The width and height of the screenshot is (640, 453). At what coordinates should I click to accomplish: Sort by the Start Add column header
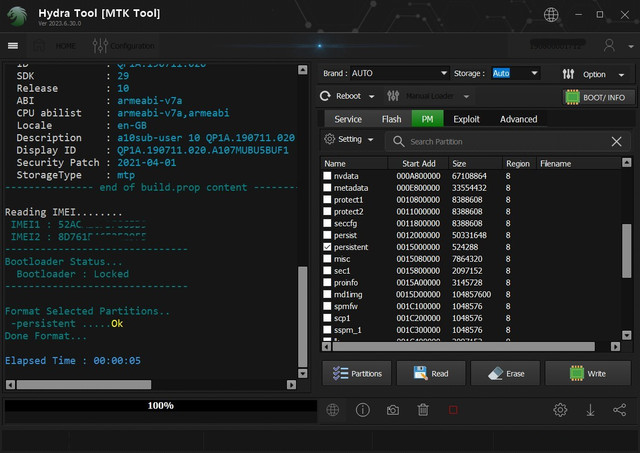(418, 163)
